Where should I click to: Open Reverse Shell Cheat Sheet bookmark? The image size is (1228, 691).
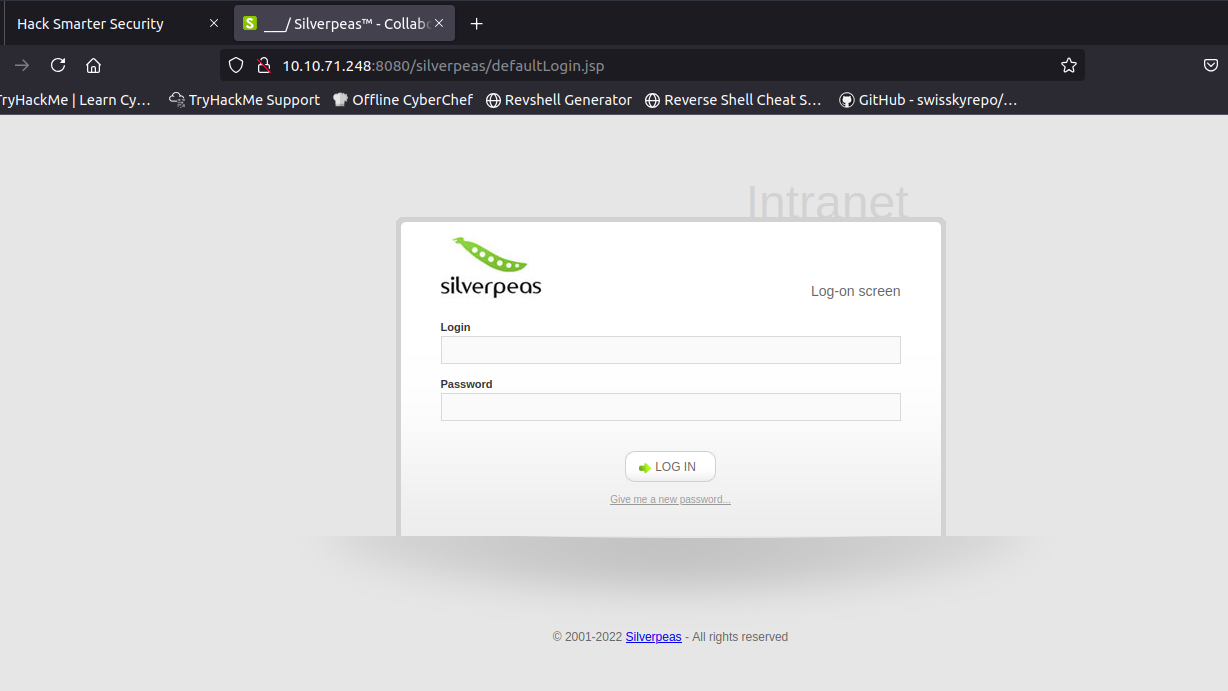coord(733,100)
